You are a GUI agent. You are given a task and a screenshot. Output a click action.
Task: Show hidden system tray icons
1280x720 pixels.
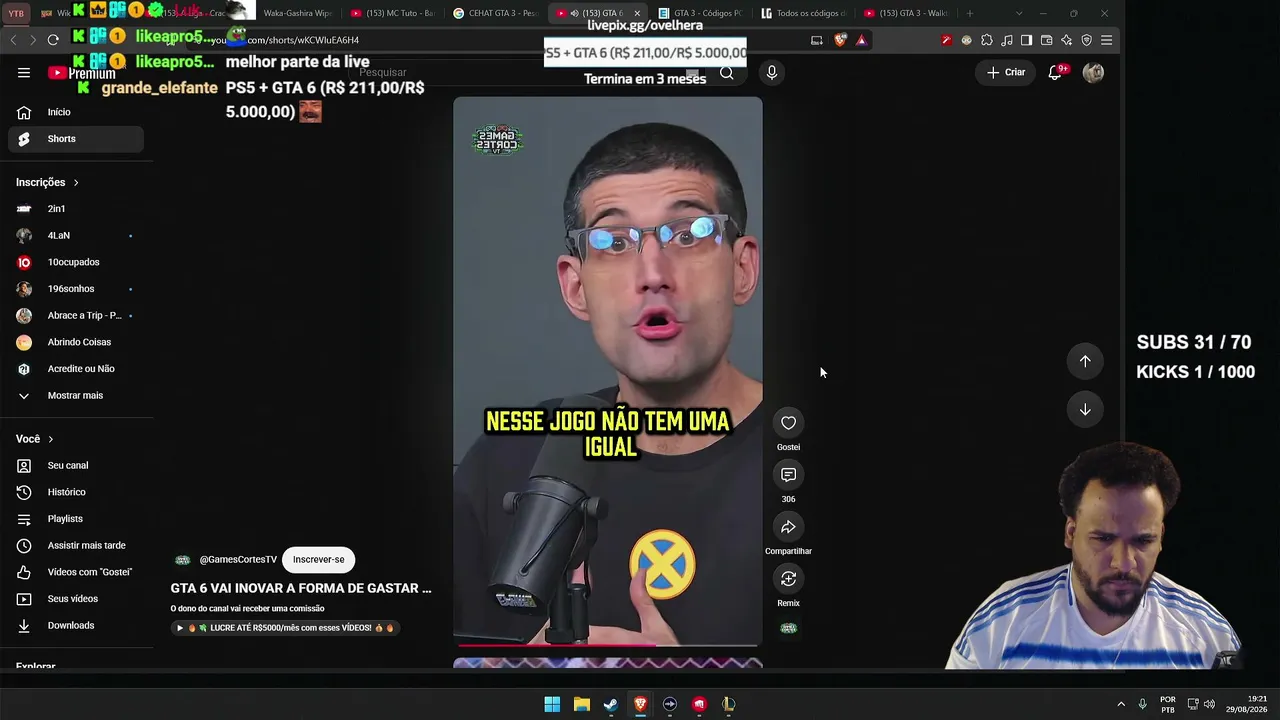pyautogui.click(x=1121, y=704)
